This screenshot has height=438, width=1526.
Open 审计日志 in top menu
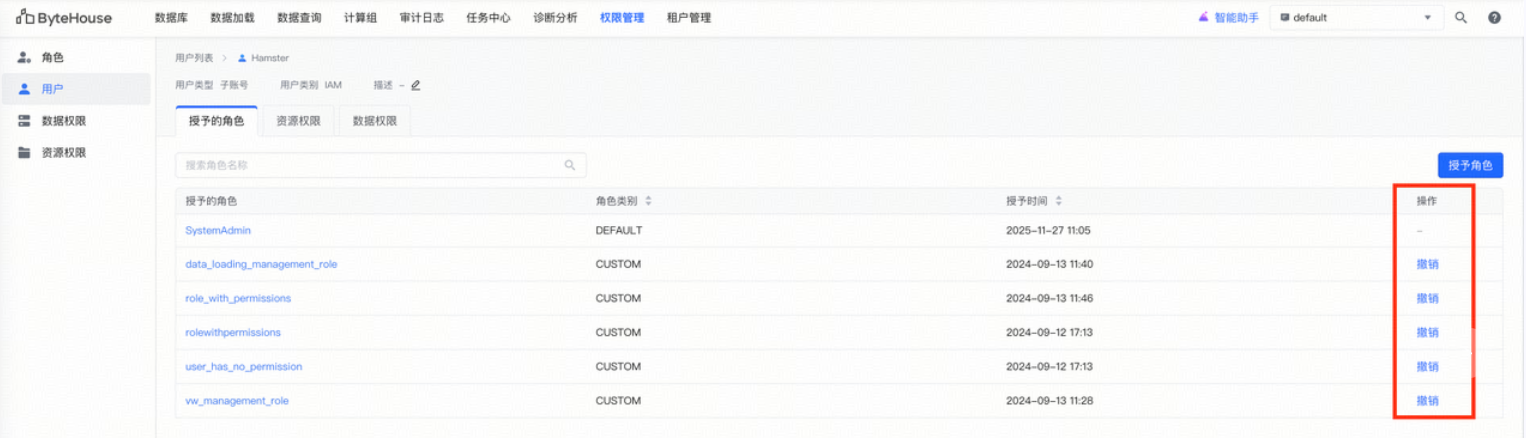[x=421, y=18]
